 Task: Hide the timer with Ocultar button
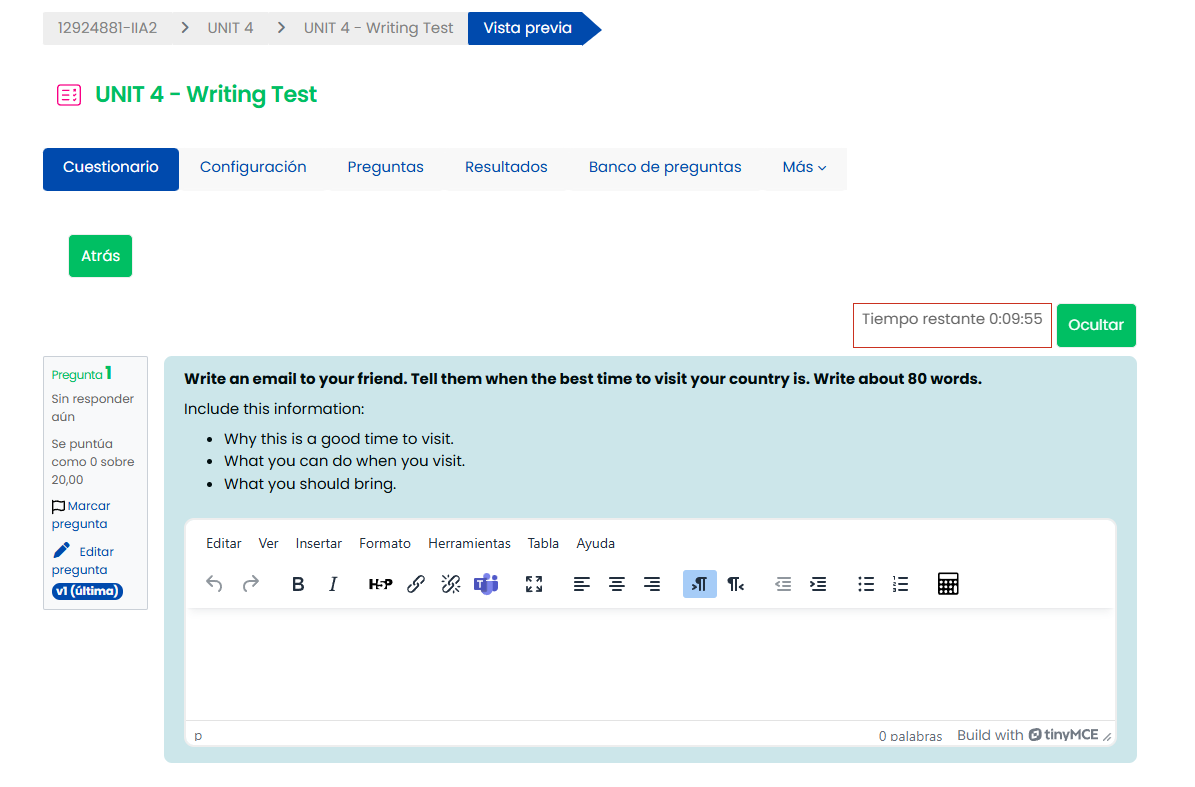[1096, 325]
